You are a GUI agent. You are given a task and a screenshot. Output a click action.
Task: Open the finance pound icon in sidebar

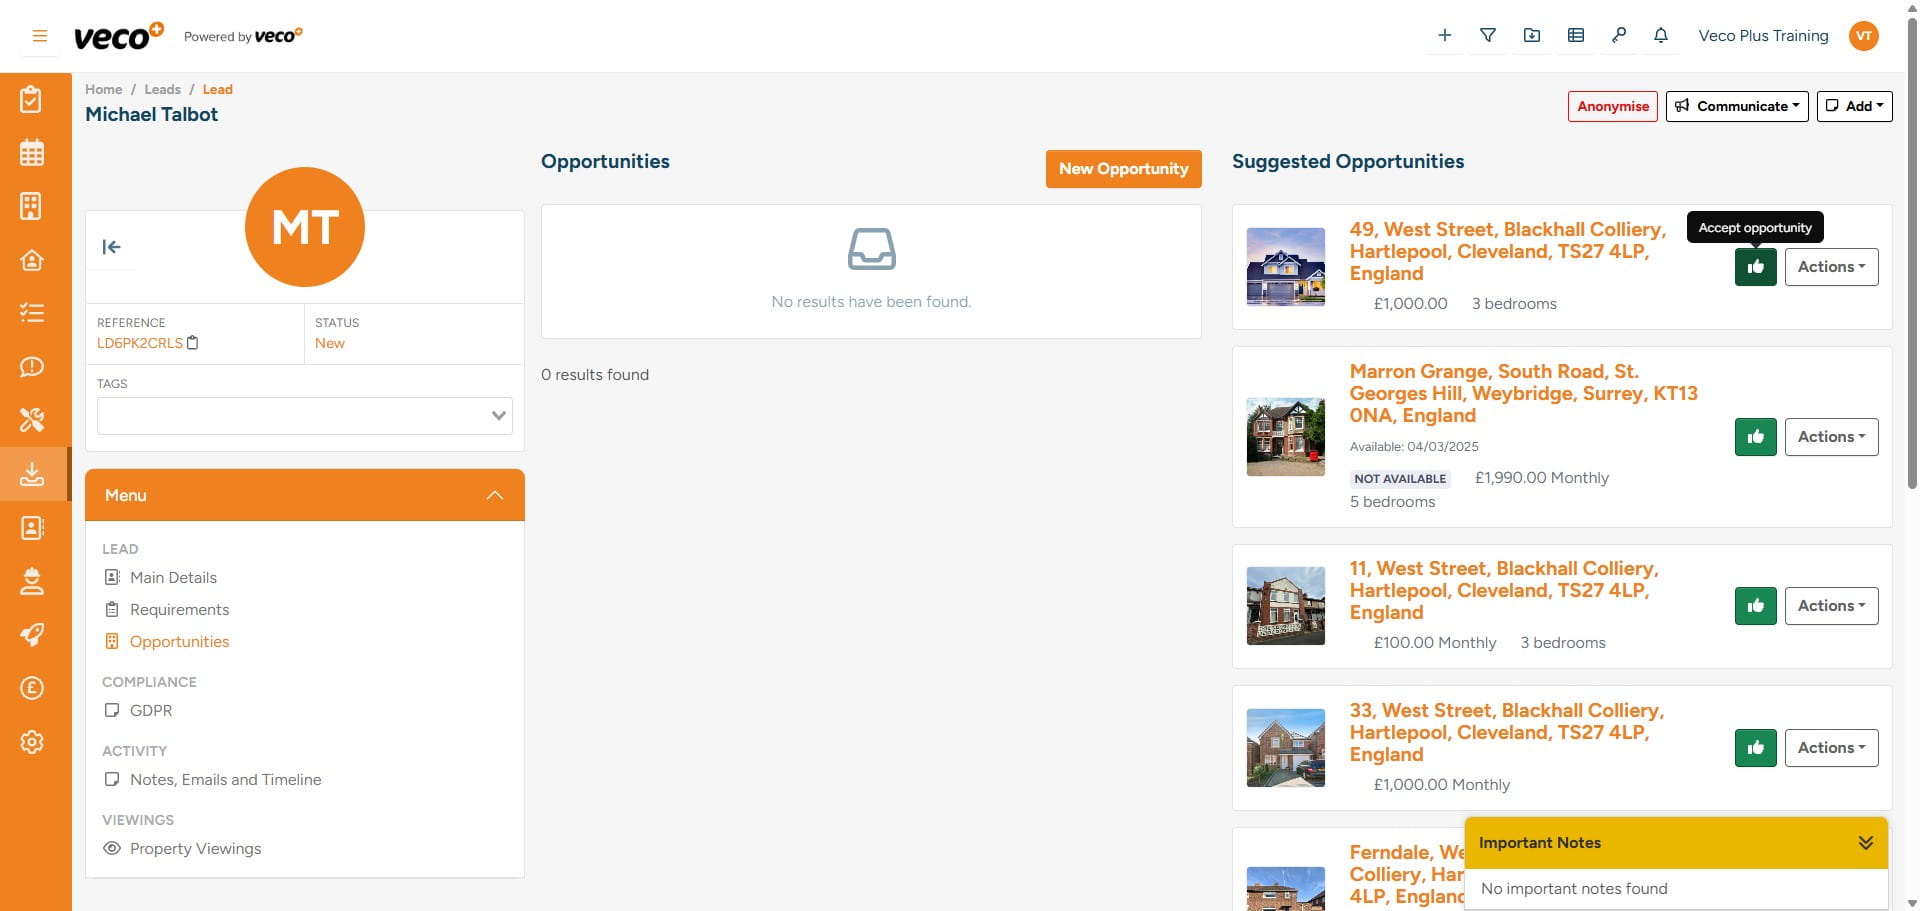pos(32,688)
